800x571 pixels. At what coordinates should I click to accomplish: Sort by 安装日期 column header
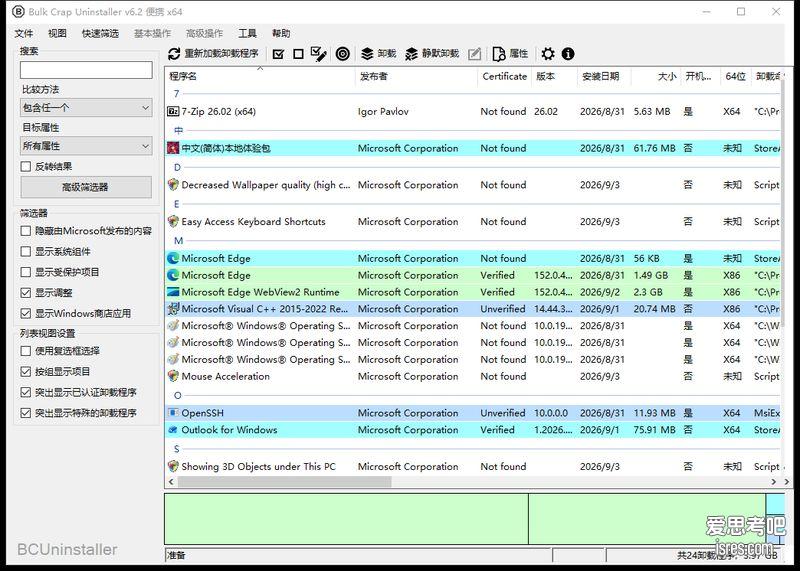click(604, 77)
